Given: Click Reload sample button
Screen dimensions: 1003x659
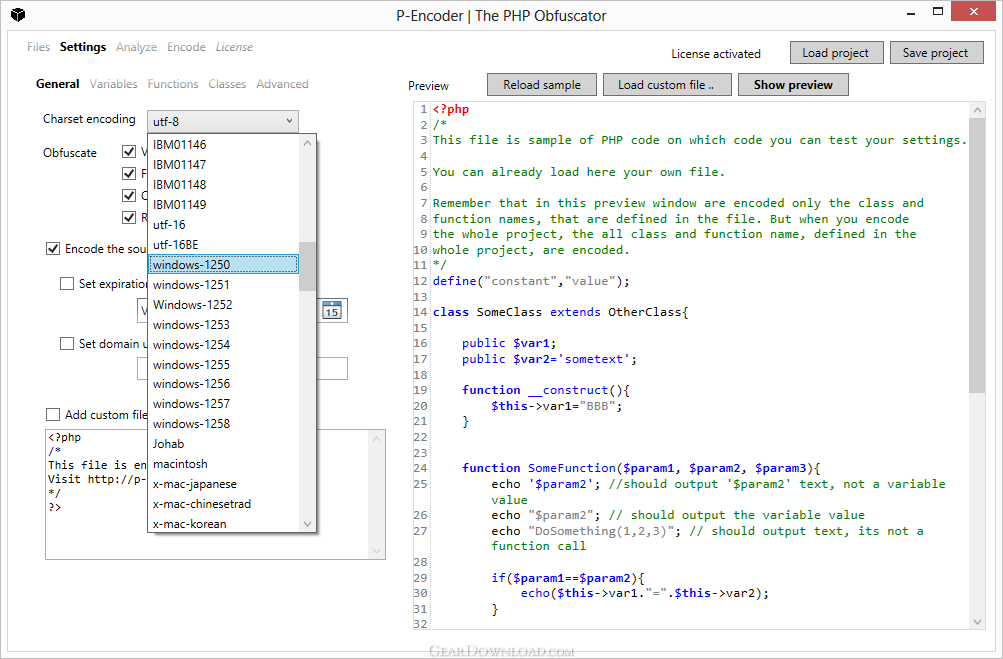Looking at the screenshot, I should click(x=542, y=84).
